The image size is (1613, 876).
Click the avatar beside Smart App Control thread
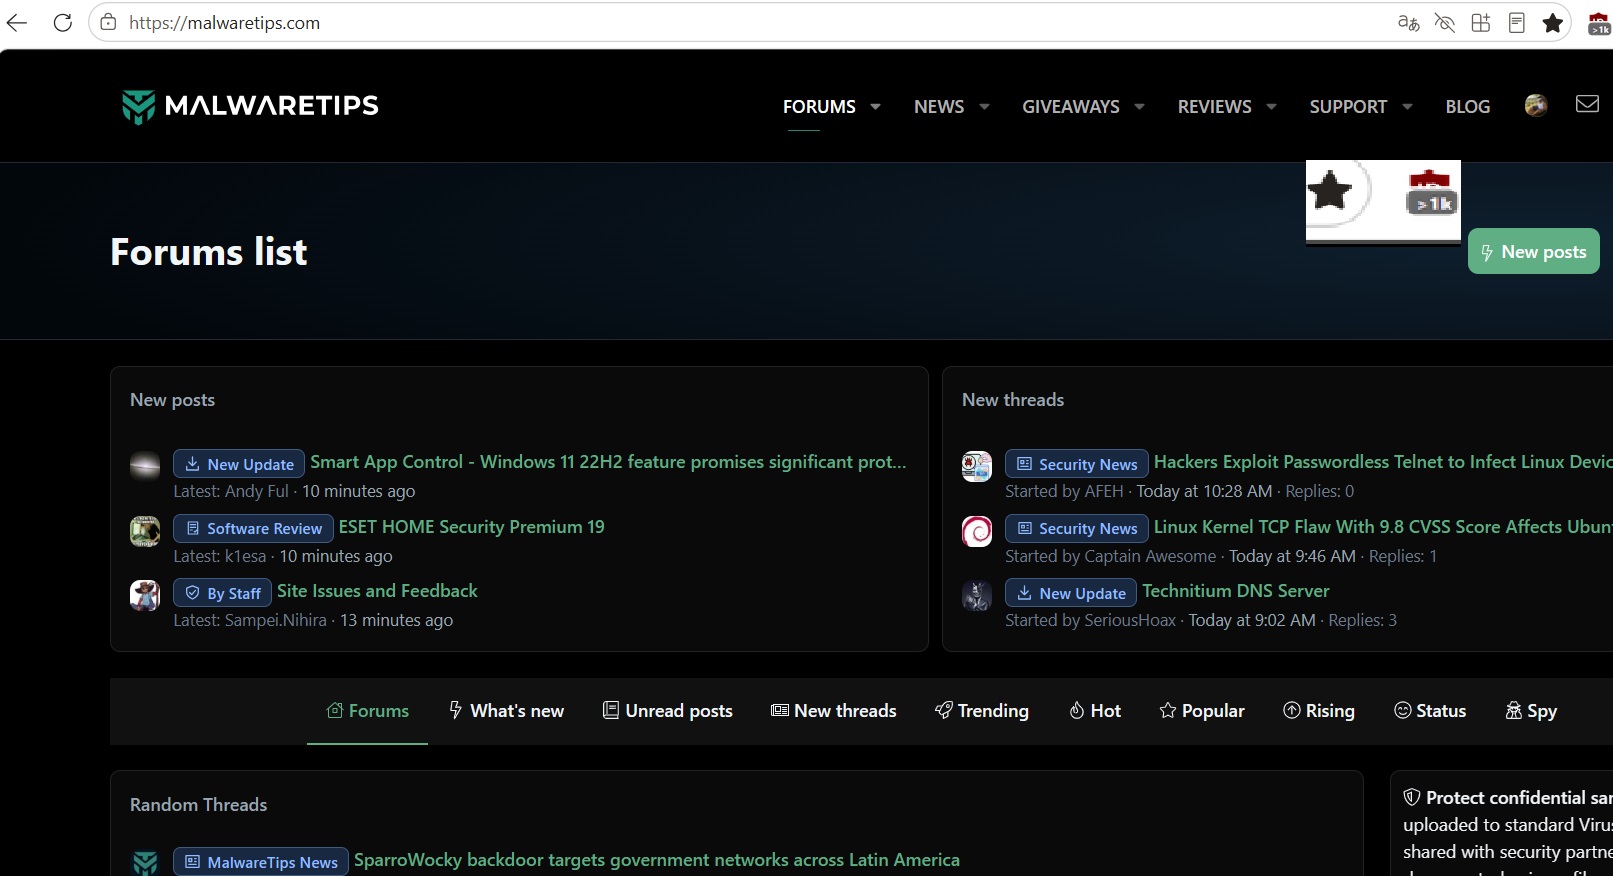[x=145, y=466]
